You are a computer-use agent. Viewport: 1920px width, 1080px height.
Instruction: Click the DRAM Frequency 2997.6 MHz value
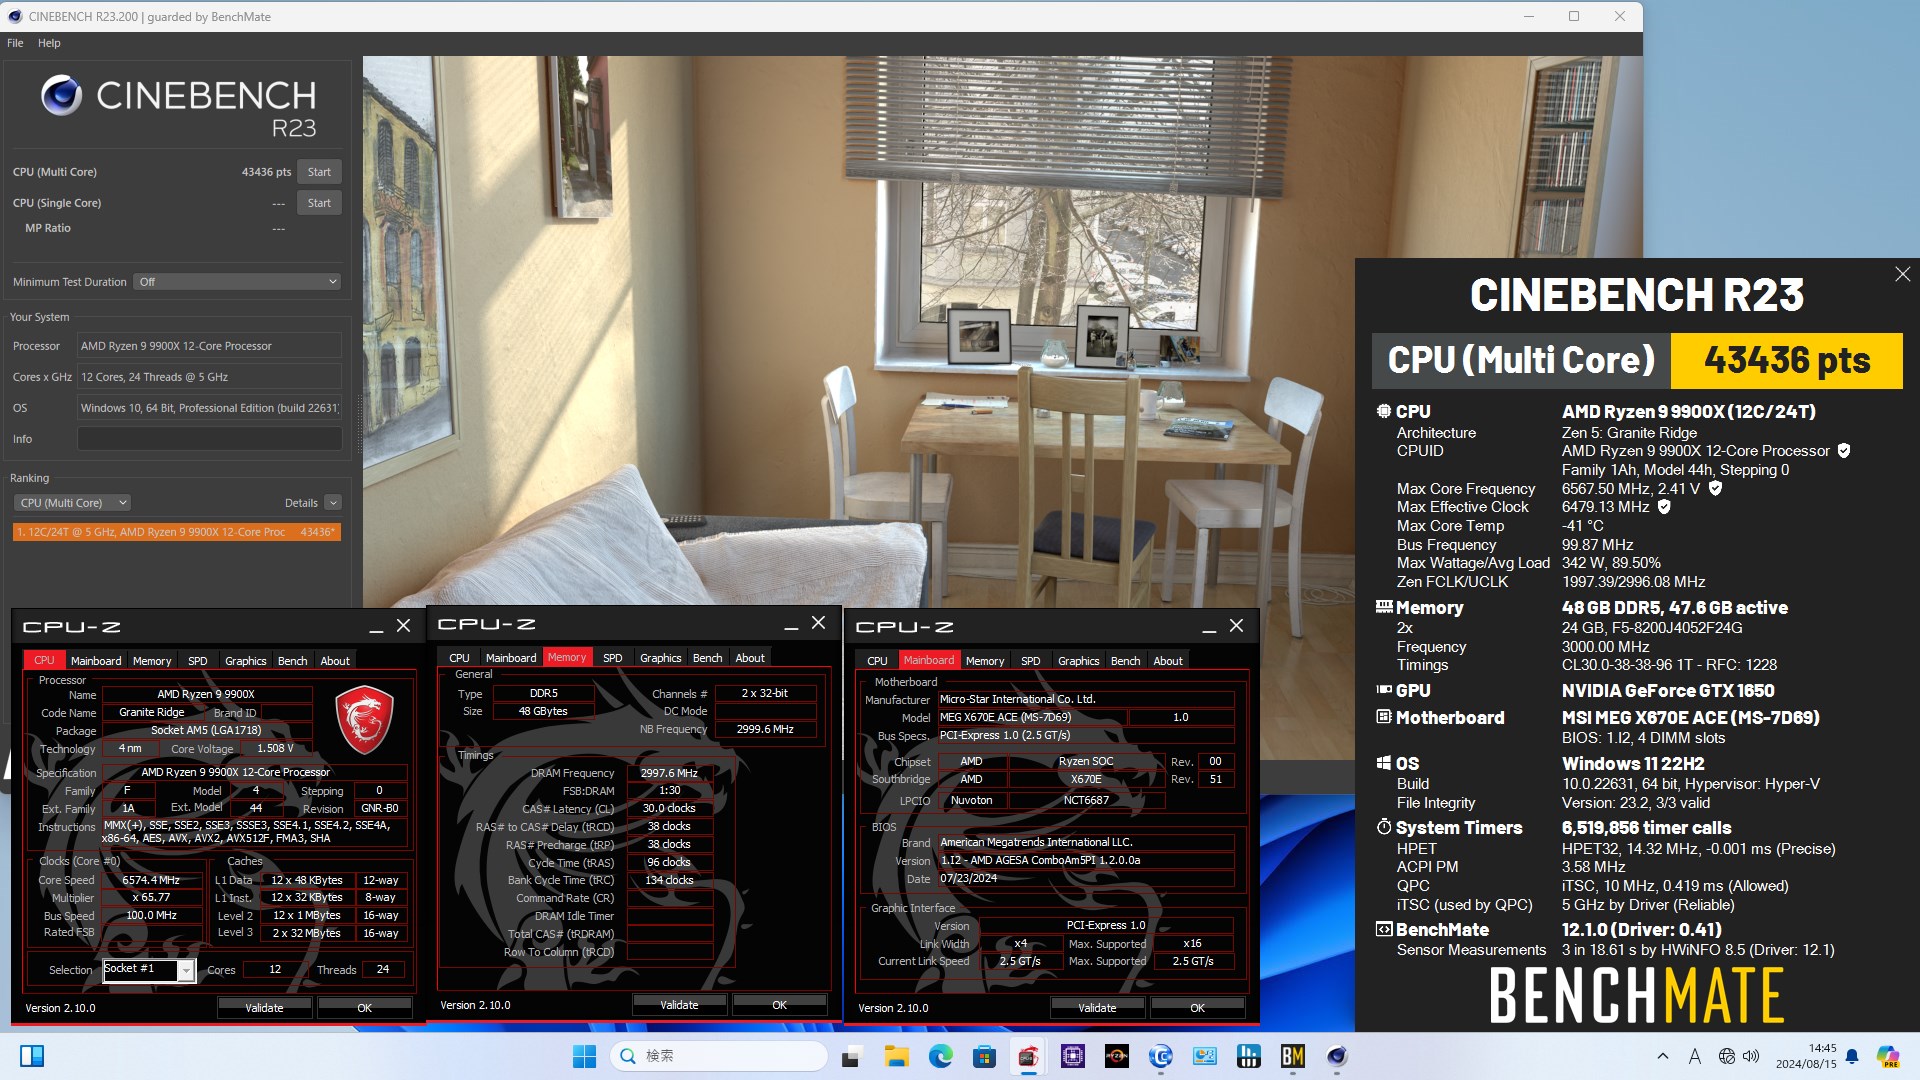669,773
